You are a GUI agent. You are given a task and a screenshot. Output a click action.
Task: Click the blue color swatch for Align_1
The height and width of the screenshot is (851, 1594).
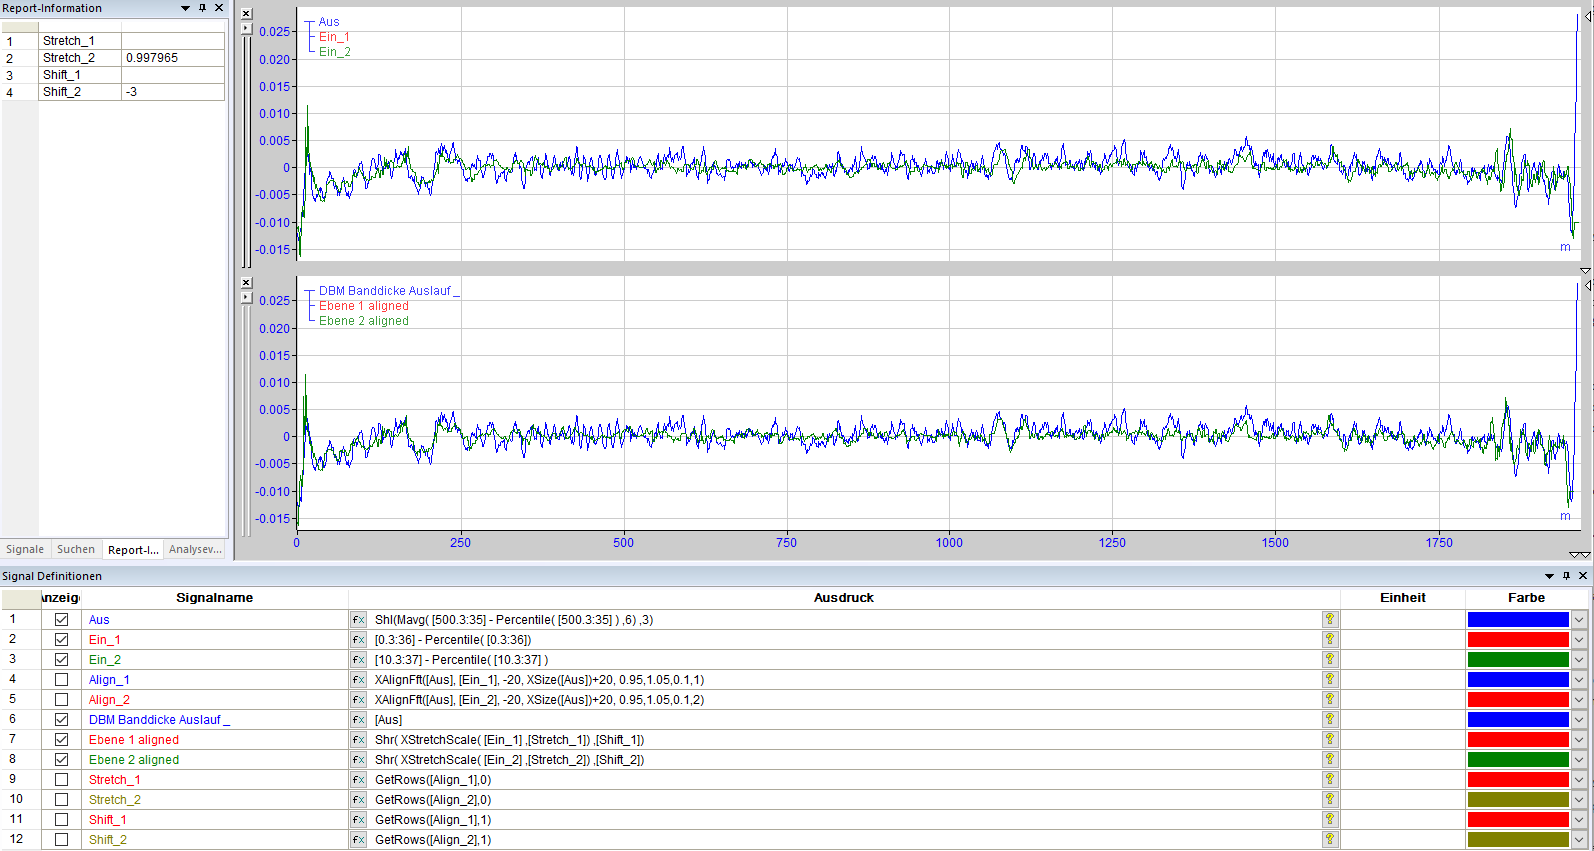[x=1518, y=680]
